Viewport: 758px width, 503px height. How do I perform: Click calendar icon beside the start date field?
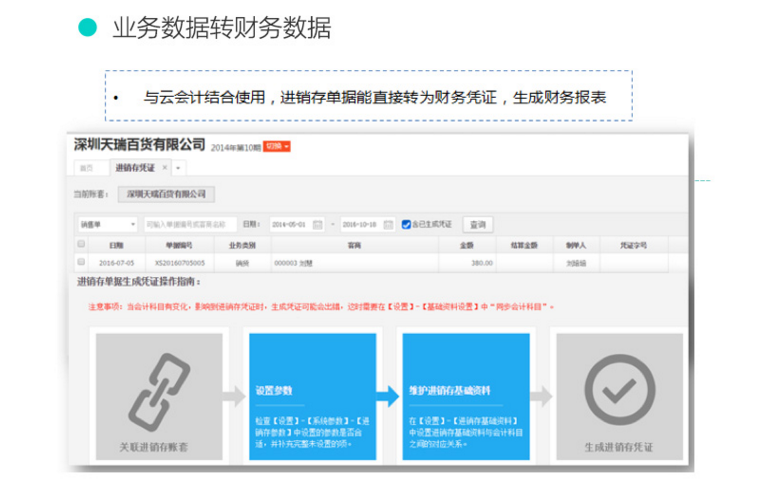click(x=318, y=225)
